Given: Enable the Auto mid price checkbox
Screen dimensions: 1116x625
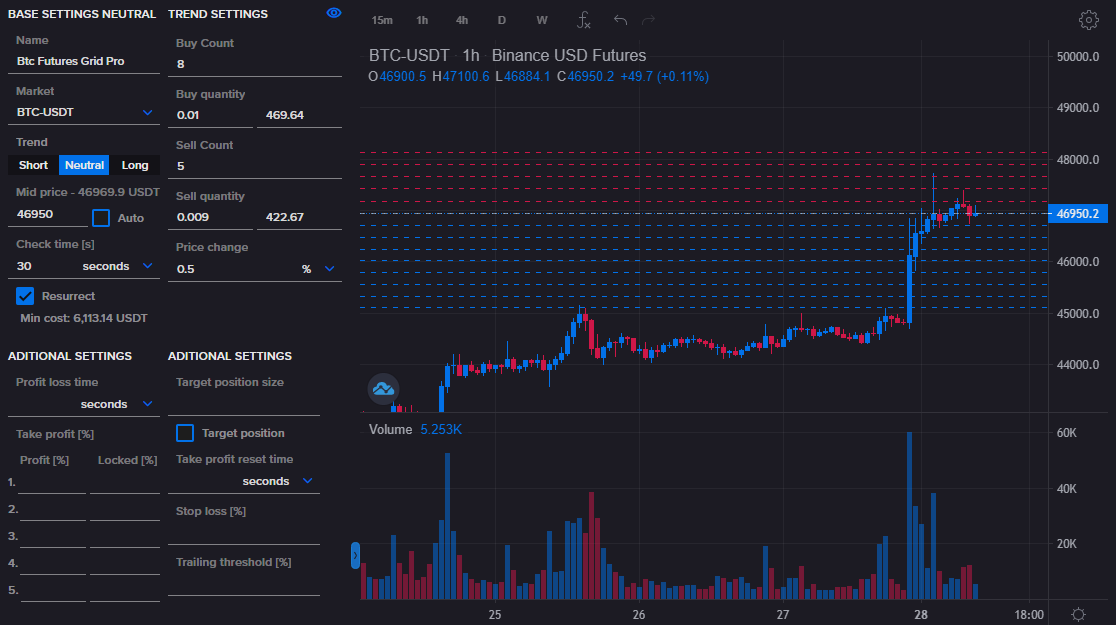Looking at the screenshot, I should pos(101,218).
